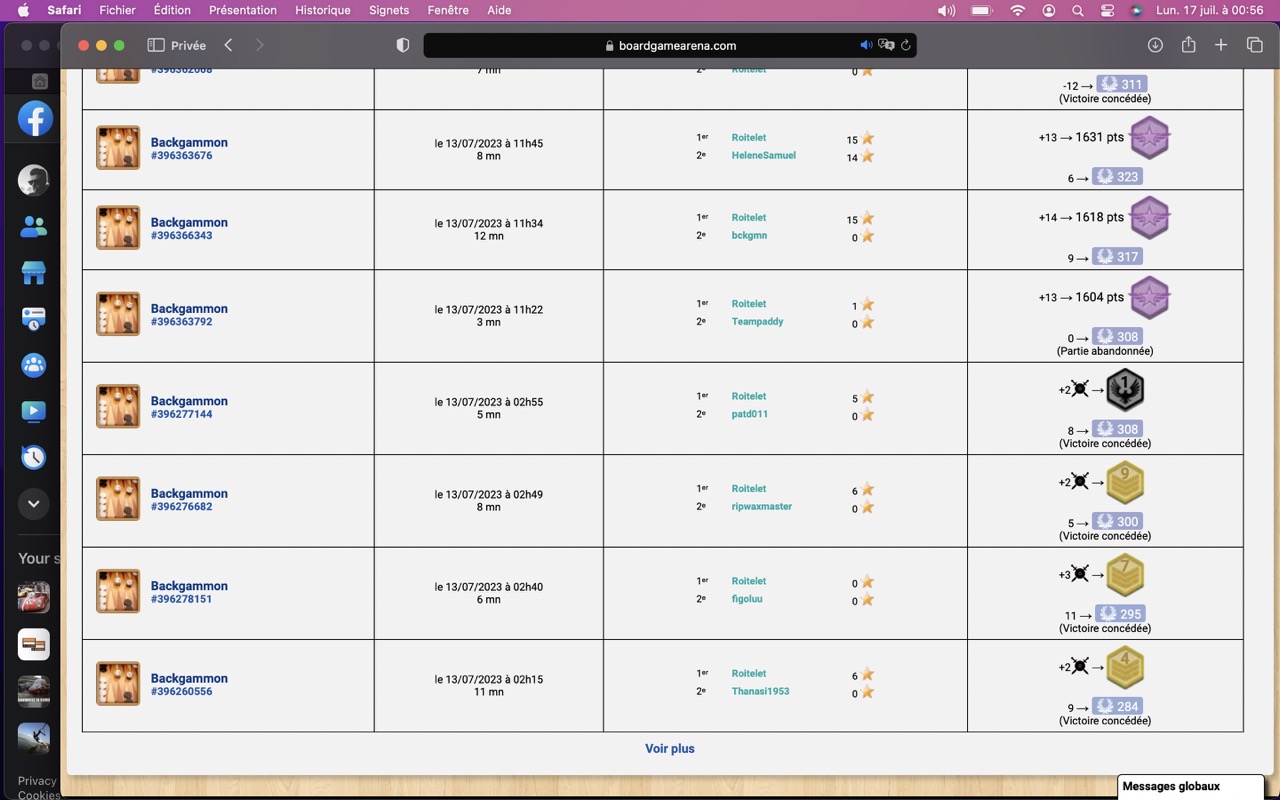
Task: Open player Teampaddy's profile
Action: click(757, 322)
